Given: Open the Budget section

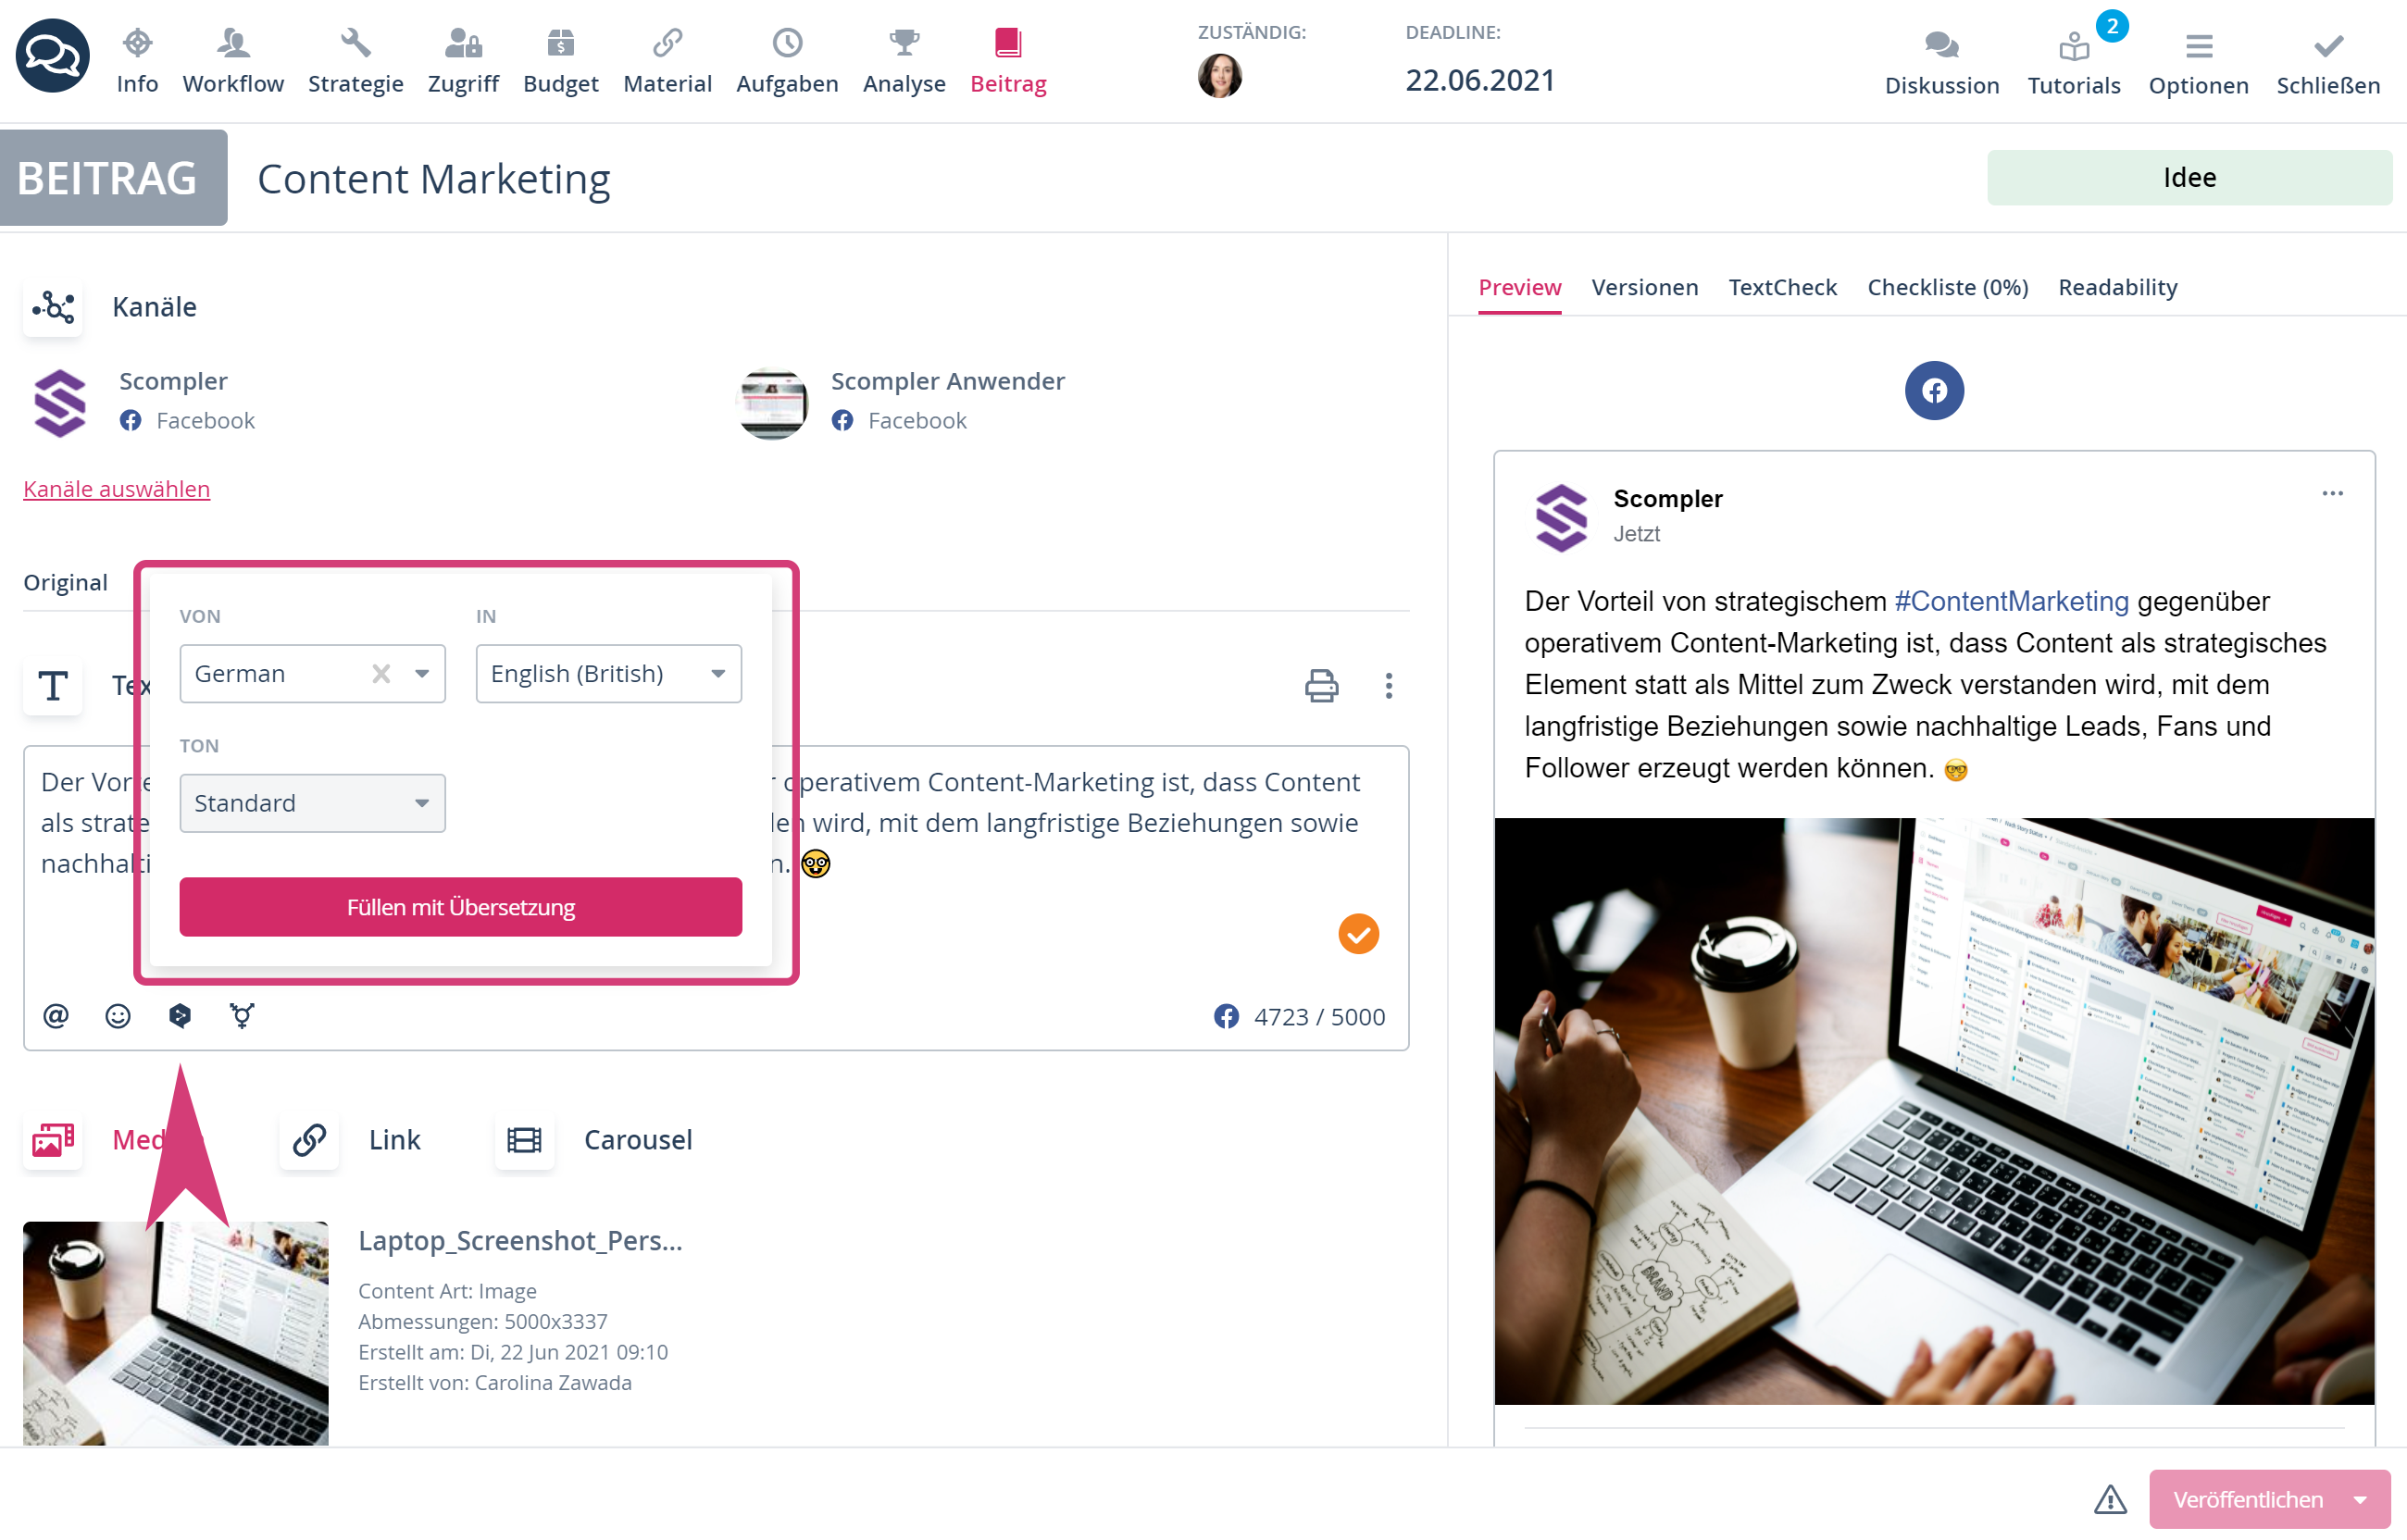Looking at the screenshot, I should point(560,61).
